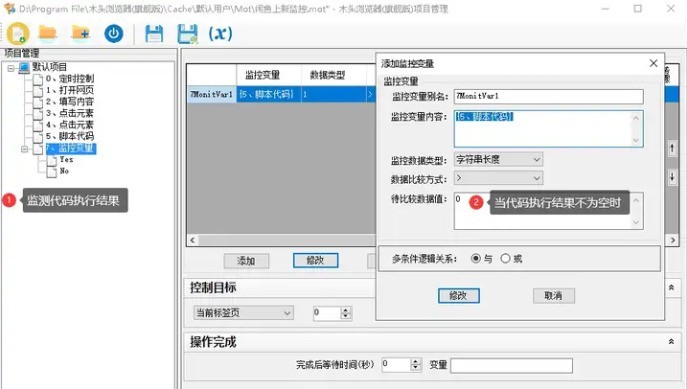Save the project with floppy icon
This screenshot has height=389, width=687.
pos(154,34)
